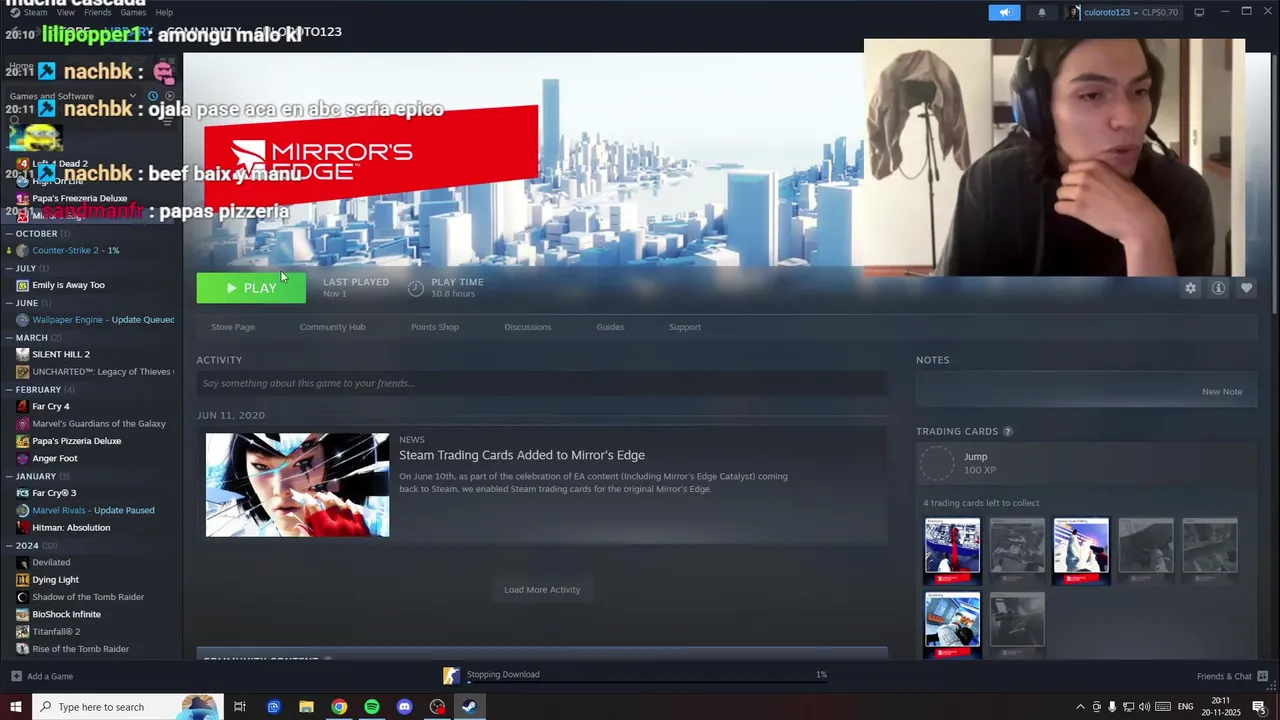Click the Far Cry 4 list icon
1280x720 pixels.
[22, 406]
